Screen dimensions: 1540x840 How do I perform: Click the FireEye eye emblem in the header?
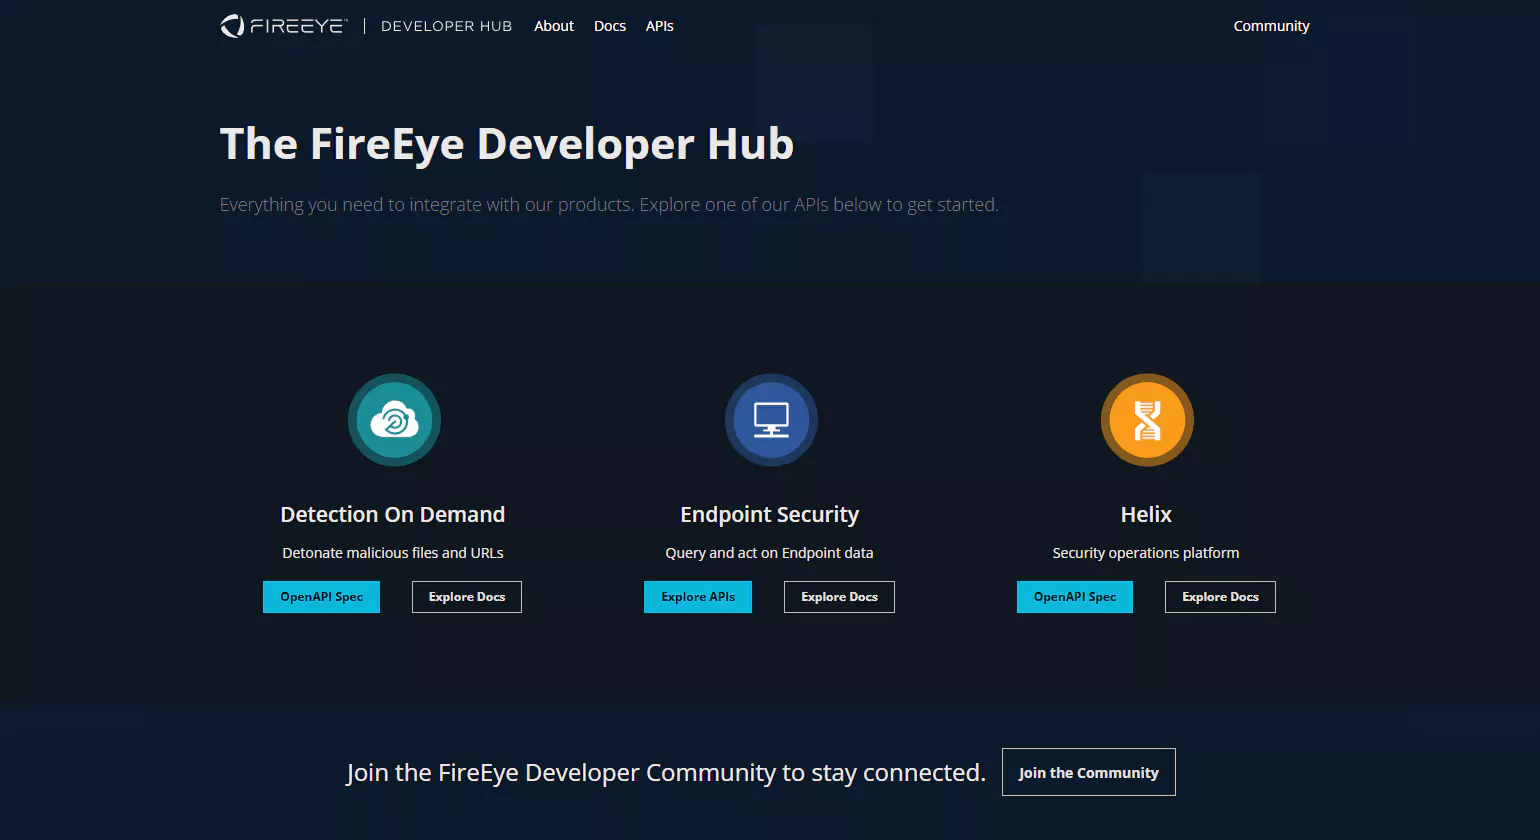(231, 25)
